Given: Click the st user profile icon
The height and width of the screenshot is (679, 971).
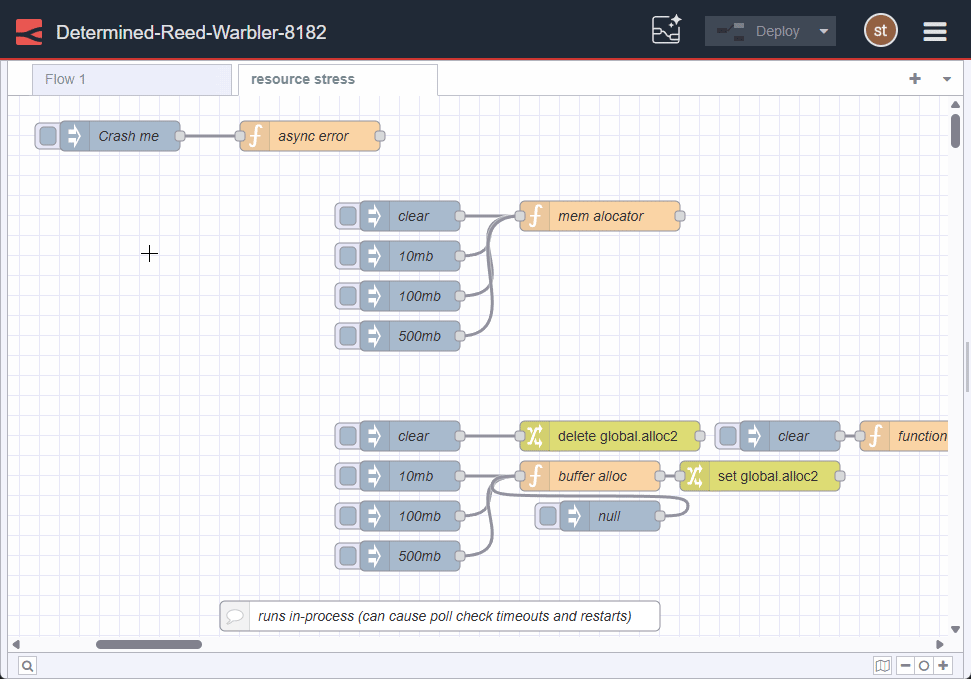Looking at the screenshot, I should 880,30.
